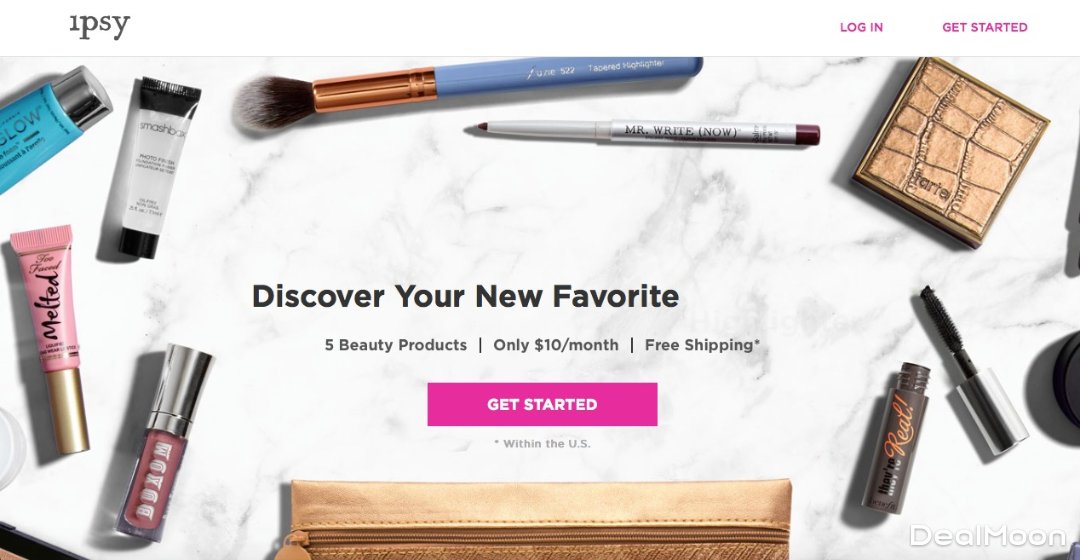Click the Discover Your New Favorite headline
The width and height of the screenshot is (1080, 560).
466,296
